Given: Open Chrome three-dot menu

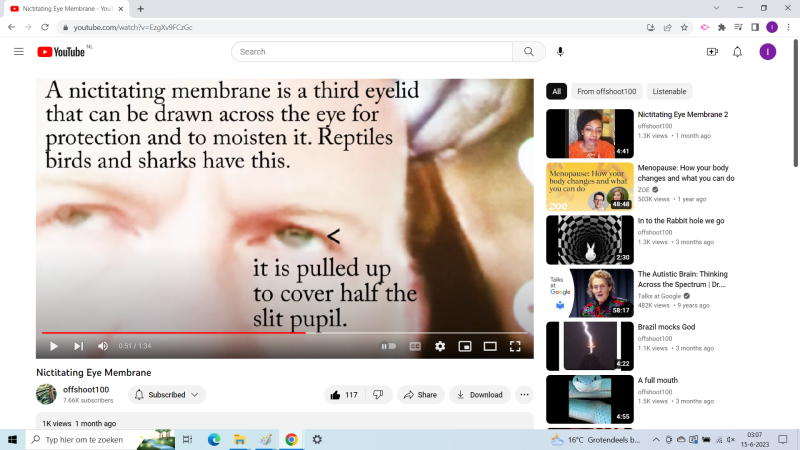Looking at the screenshot, I should [x=788, y=28].
